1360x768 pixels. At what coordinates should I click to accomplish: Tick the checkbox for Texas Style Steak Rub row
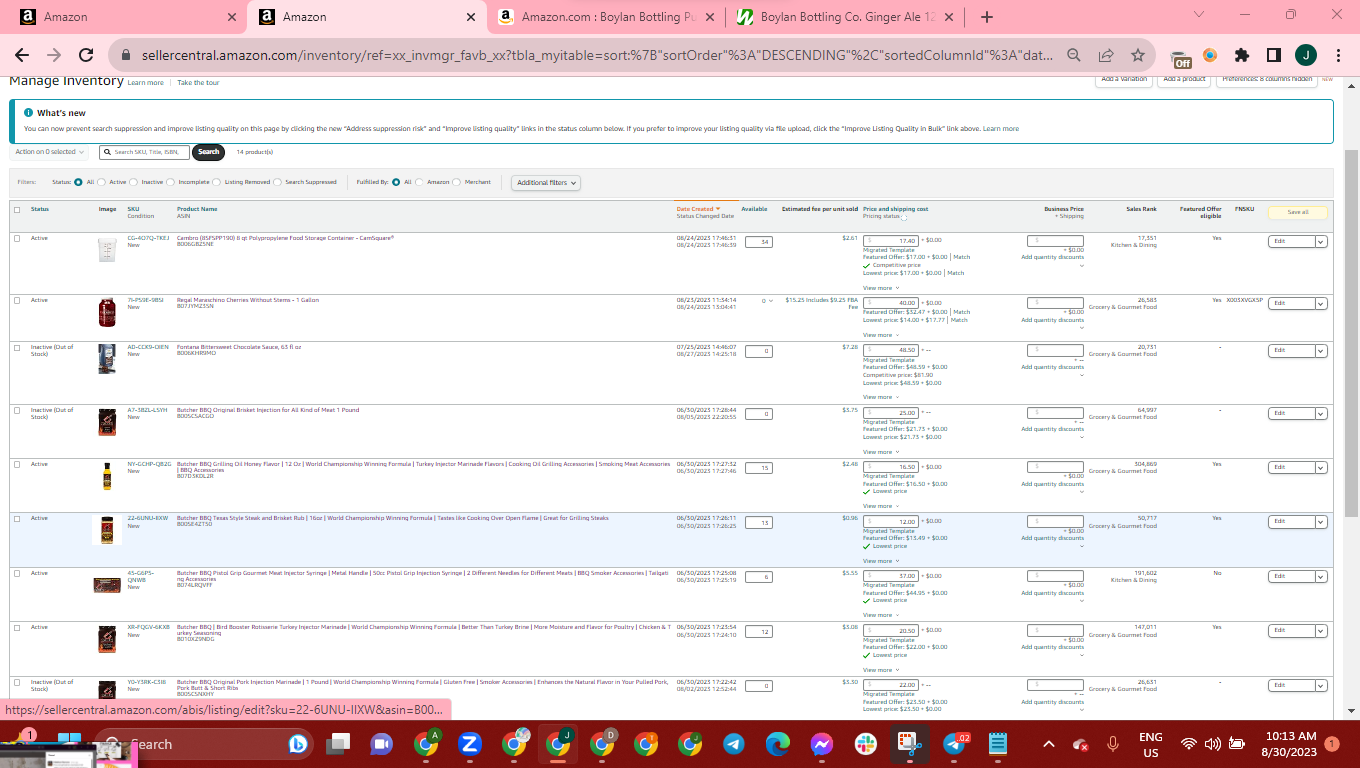[16, 518]
